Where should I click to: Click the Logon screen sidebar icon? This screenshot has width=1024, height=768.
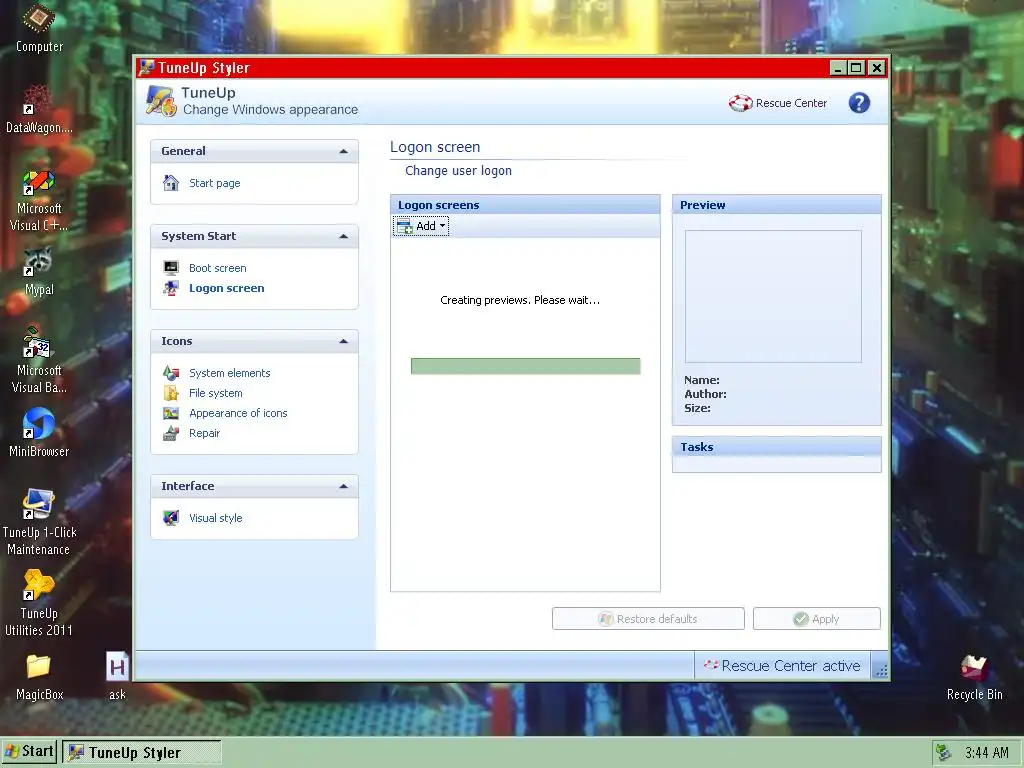[171, 288]
